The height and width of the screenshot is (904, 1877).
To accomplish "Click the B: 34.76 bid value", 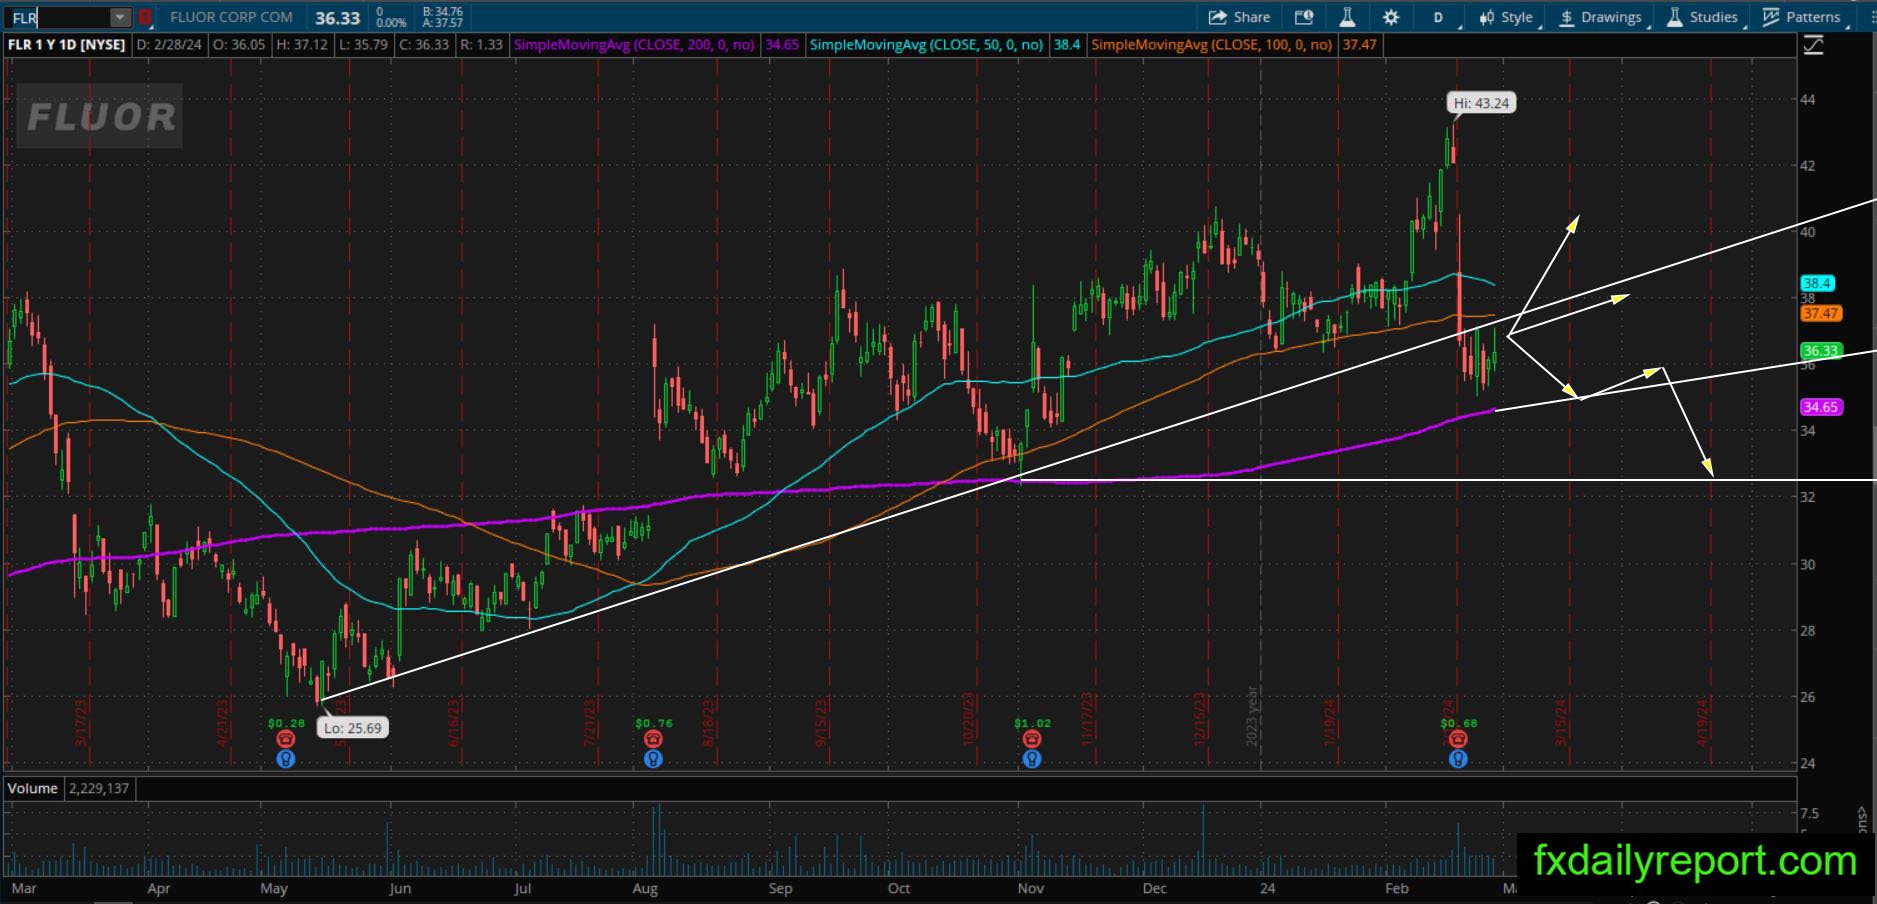I will click(442, 11).
